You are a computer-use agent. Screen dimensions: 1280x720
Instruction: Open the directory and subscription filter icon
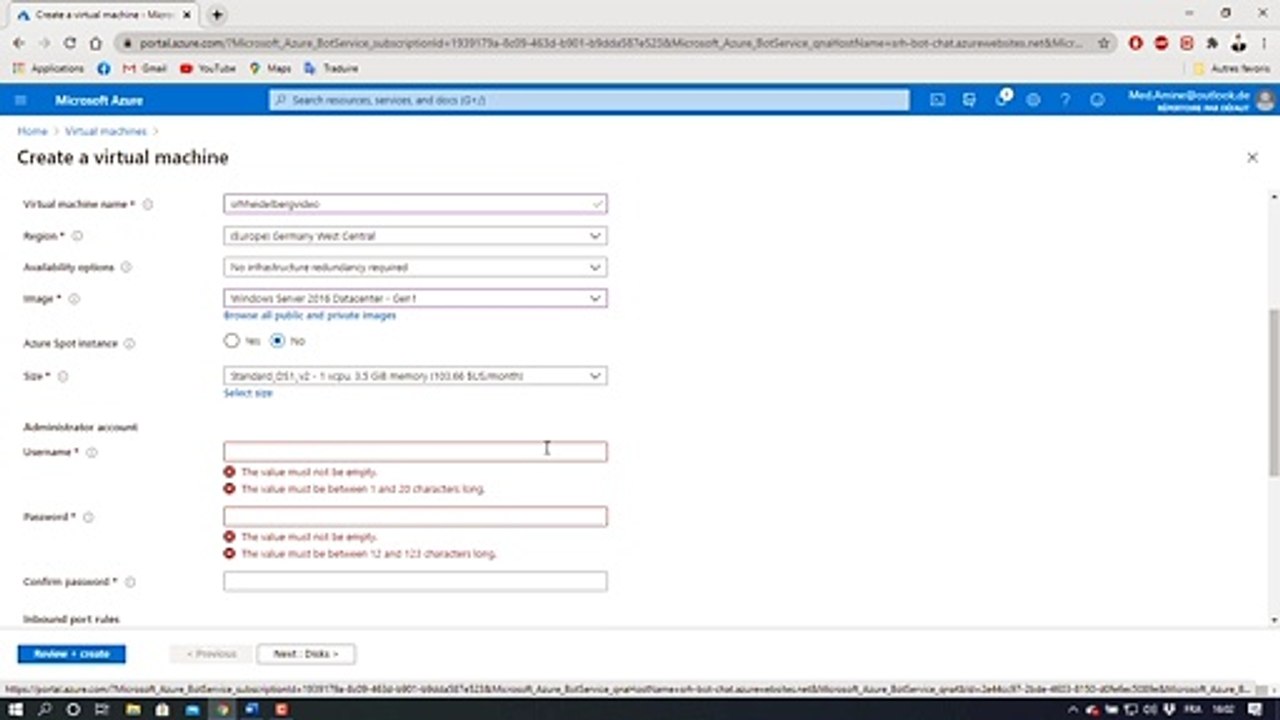pos(969,100)
